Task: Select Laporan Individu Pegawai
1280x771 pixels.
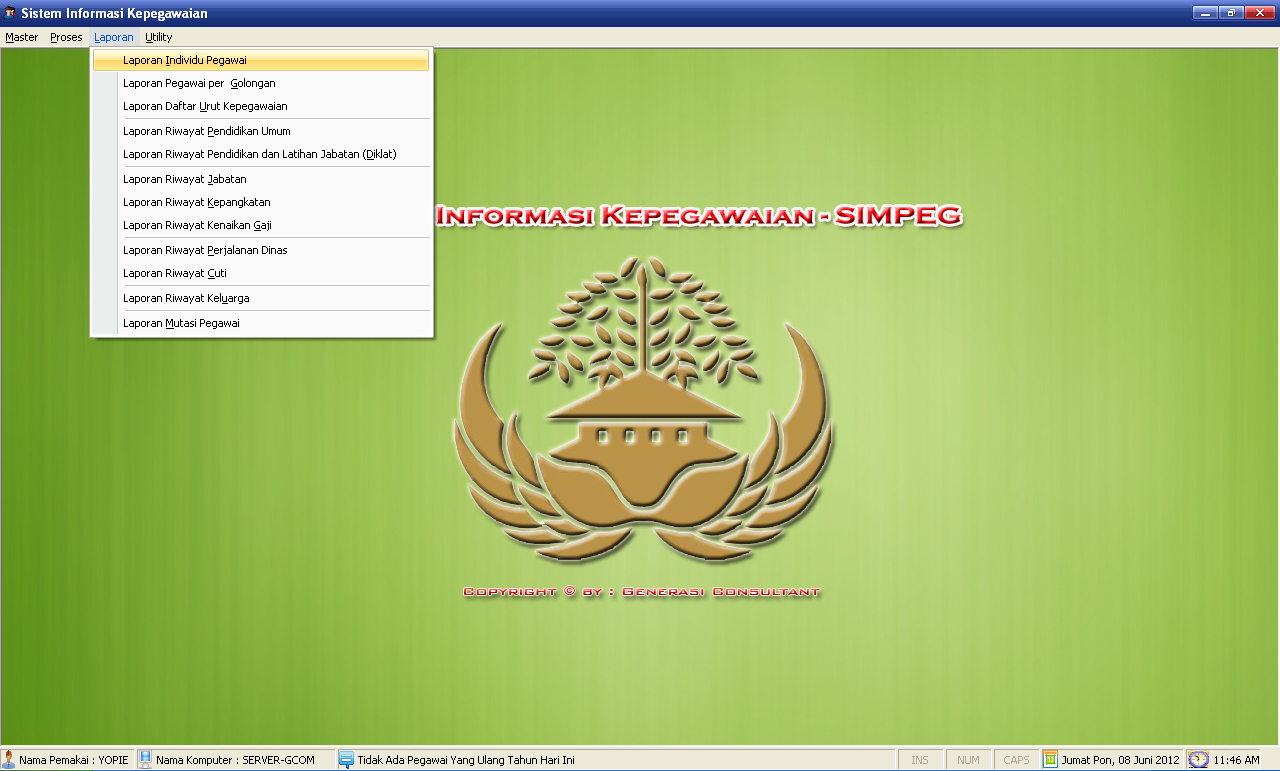Action: (x=185, y=60)
